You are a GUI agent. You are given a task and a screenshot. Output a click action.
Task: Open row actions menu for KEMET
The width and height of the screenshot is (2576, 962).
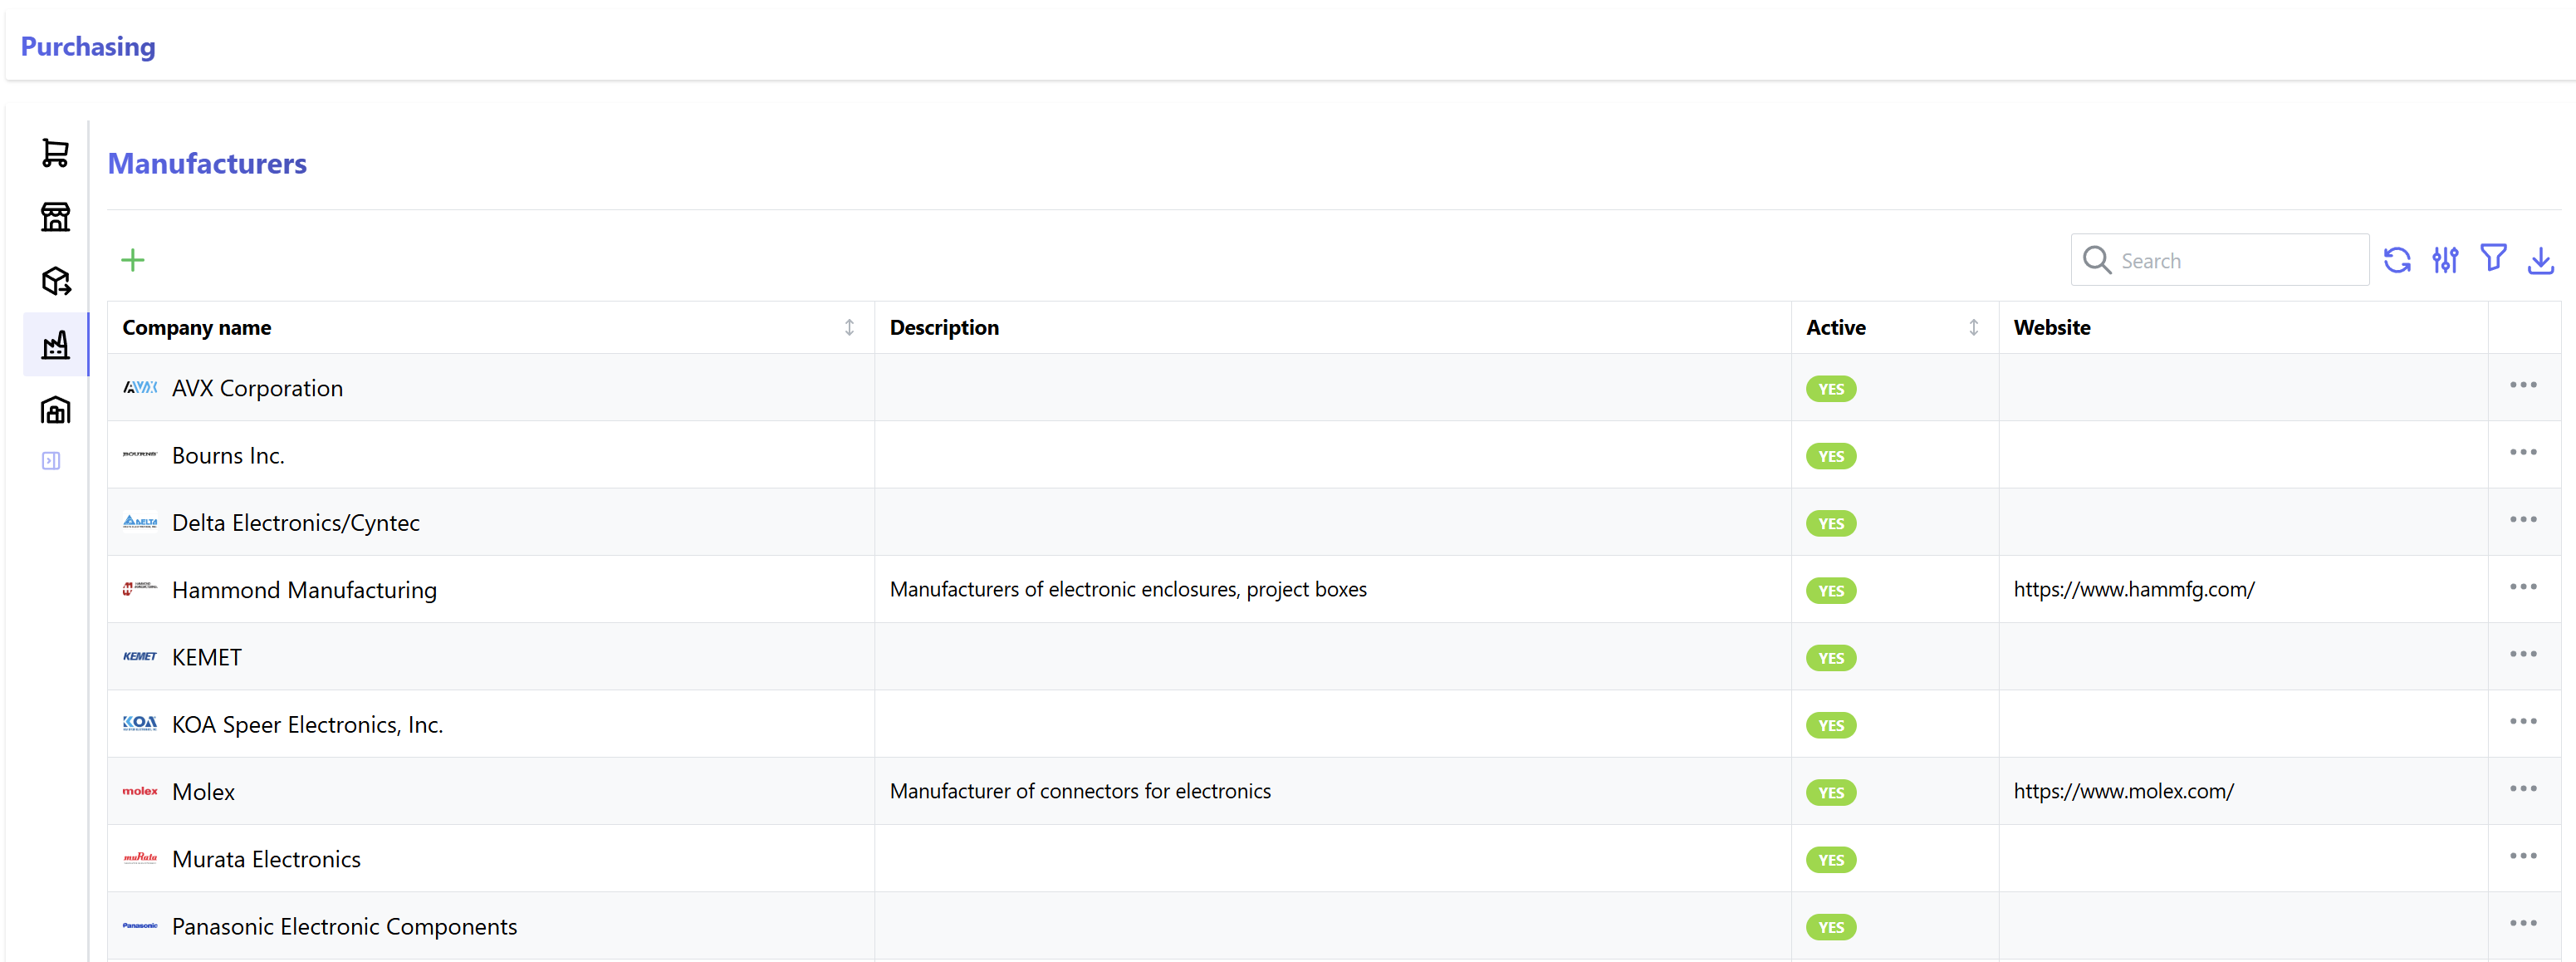coord(2523,654)
